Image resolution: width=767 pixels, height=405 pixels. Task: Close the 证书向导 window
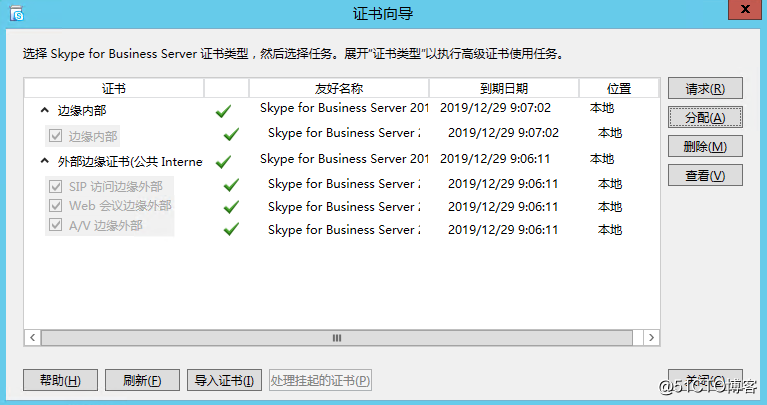[x=744, y=9]
